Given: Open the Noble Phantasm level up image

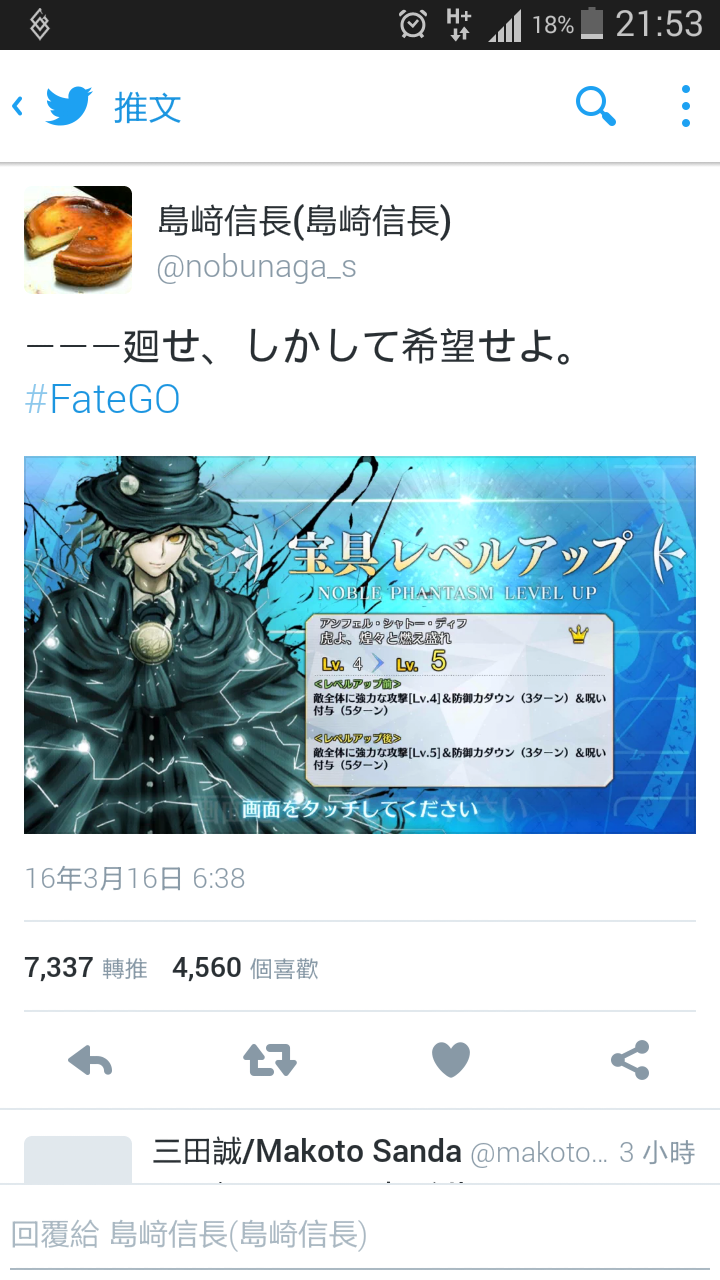Looking at the screenshot, I should 360,645.
